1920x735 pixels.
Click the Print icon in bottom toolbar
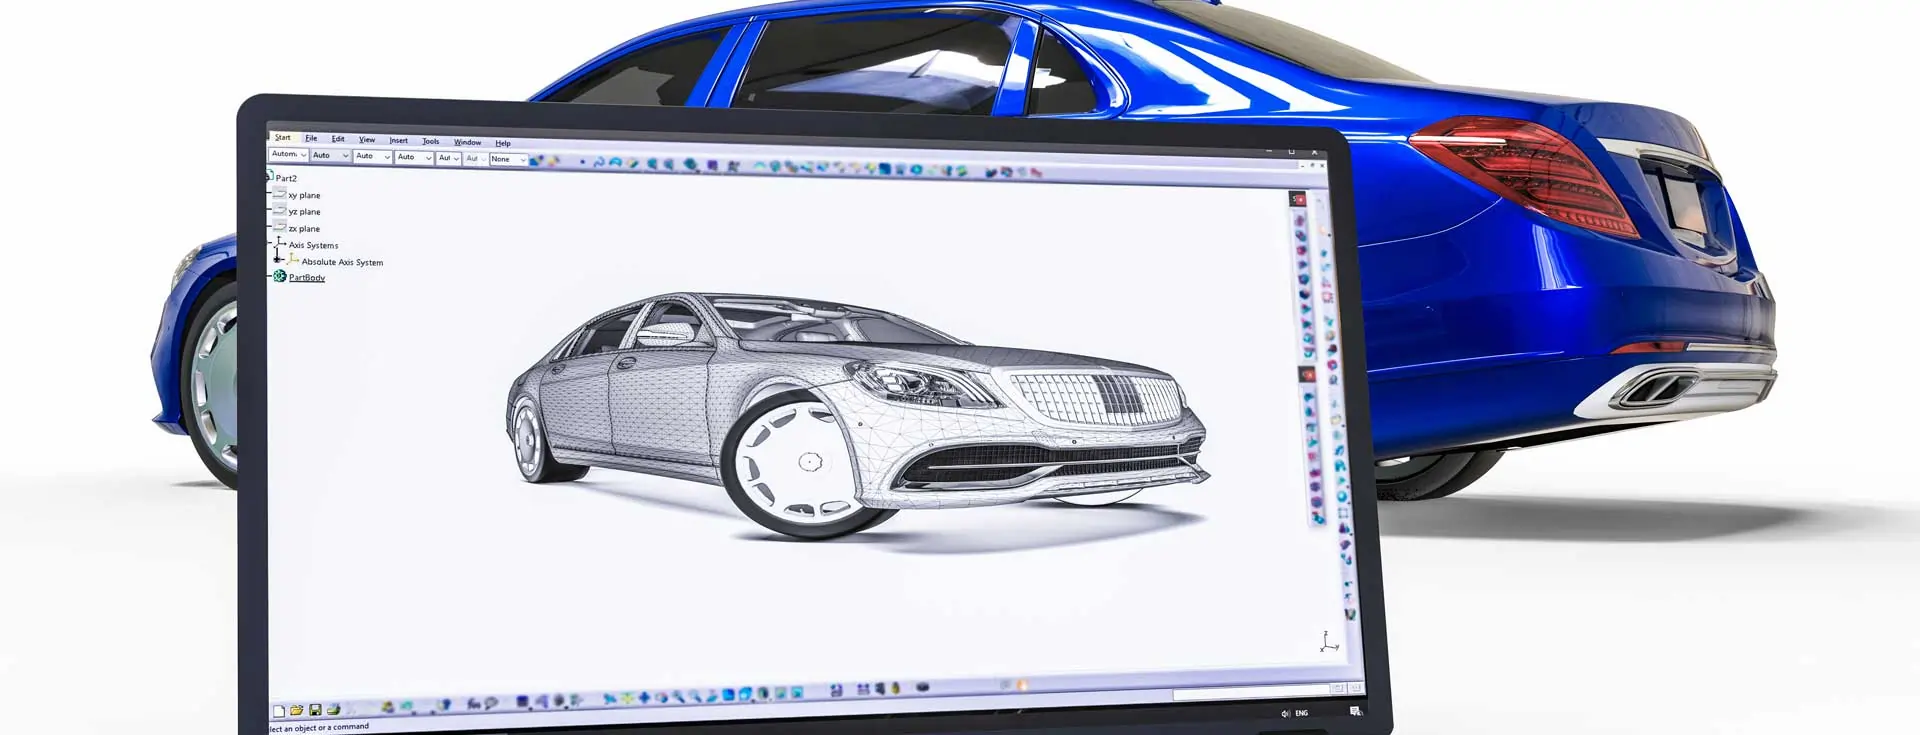pos(334,710)
